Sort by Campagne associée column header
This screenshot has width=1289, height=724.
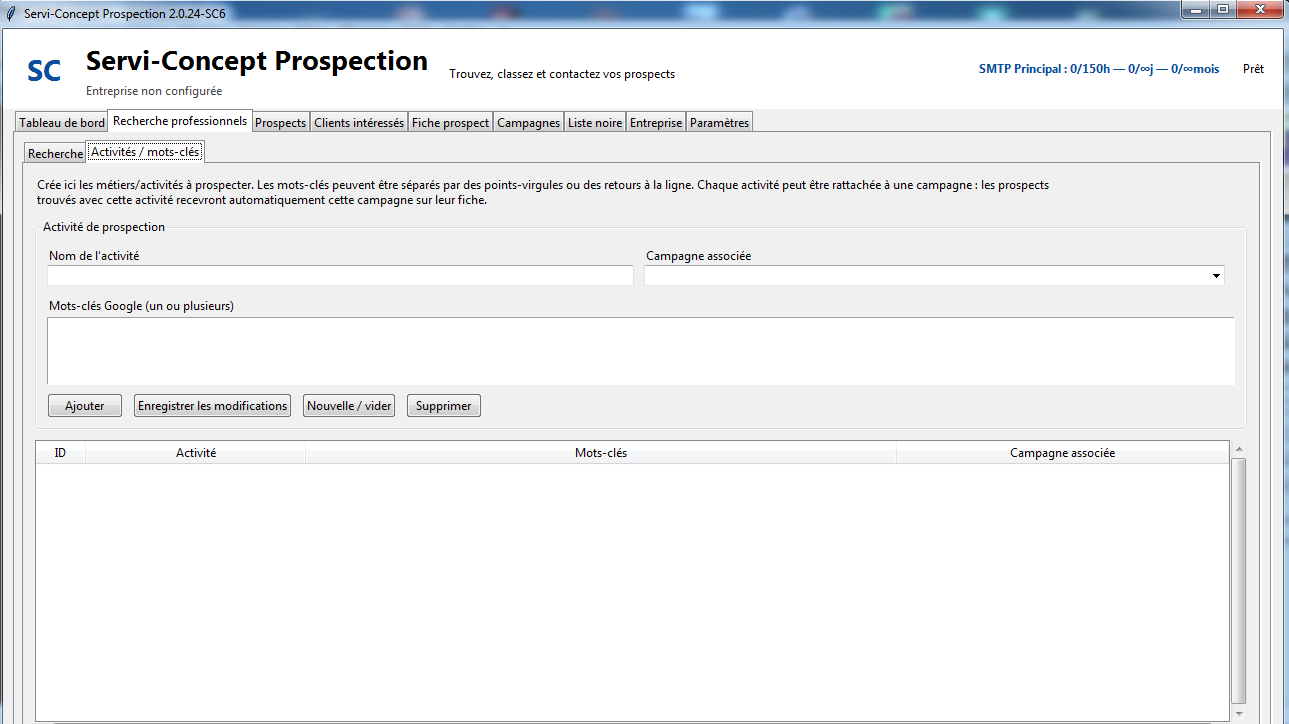[x=1062, y=453]
